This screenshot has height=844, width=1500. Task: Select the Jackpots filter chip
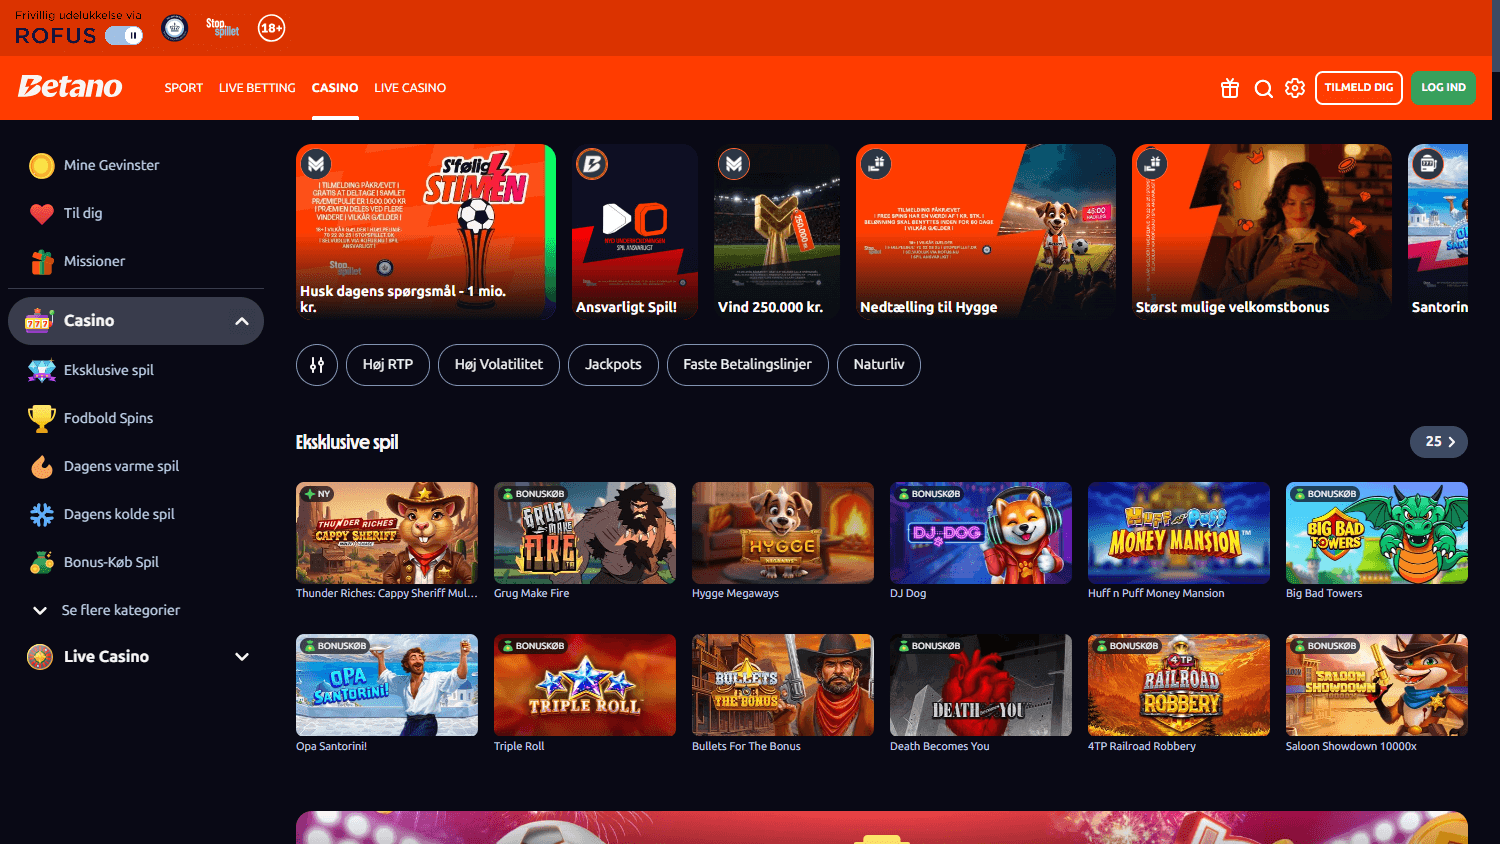click(x=613, y=365)
